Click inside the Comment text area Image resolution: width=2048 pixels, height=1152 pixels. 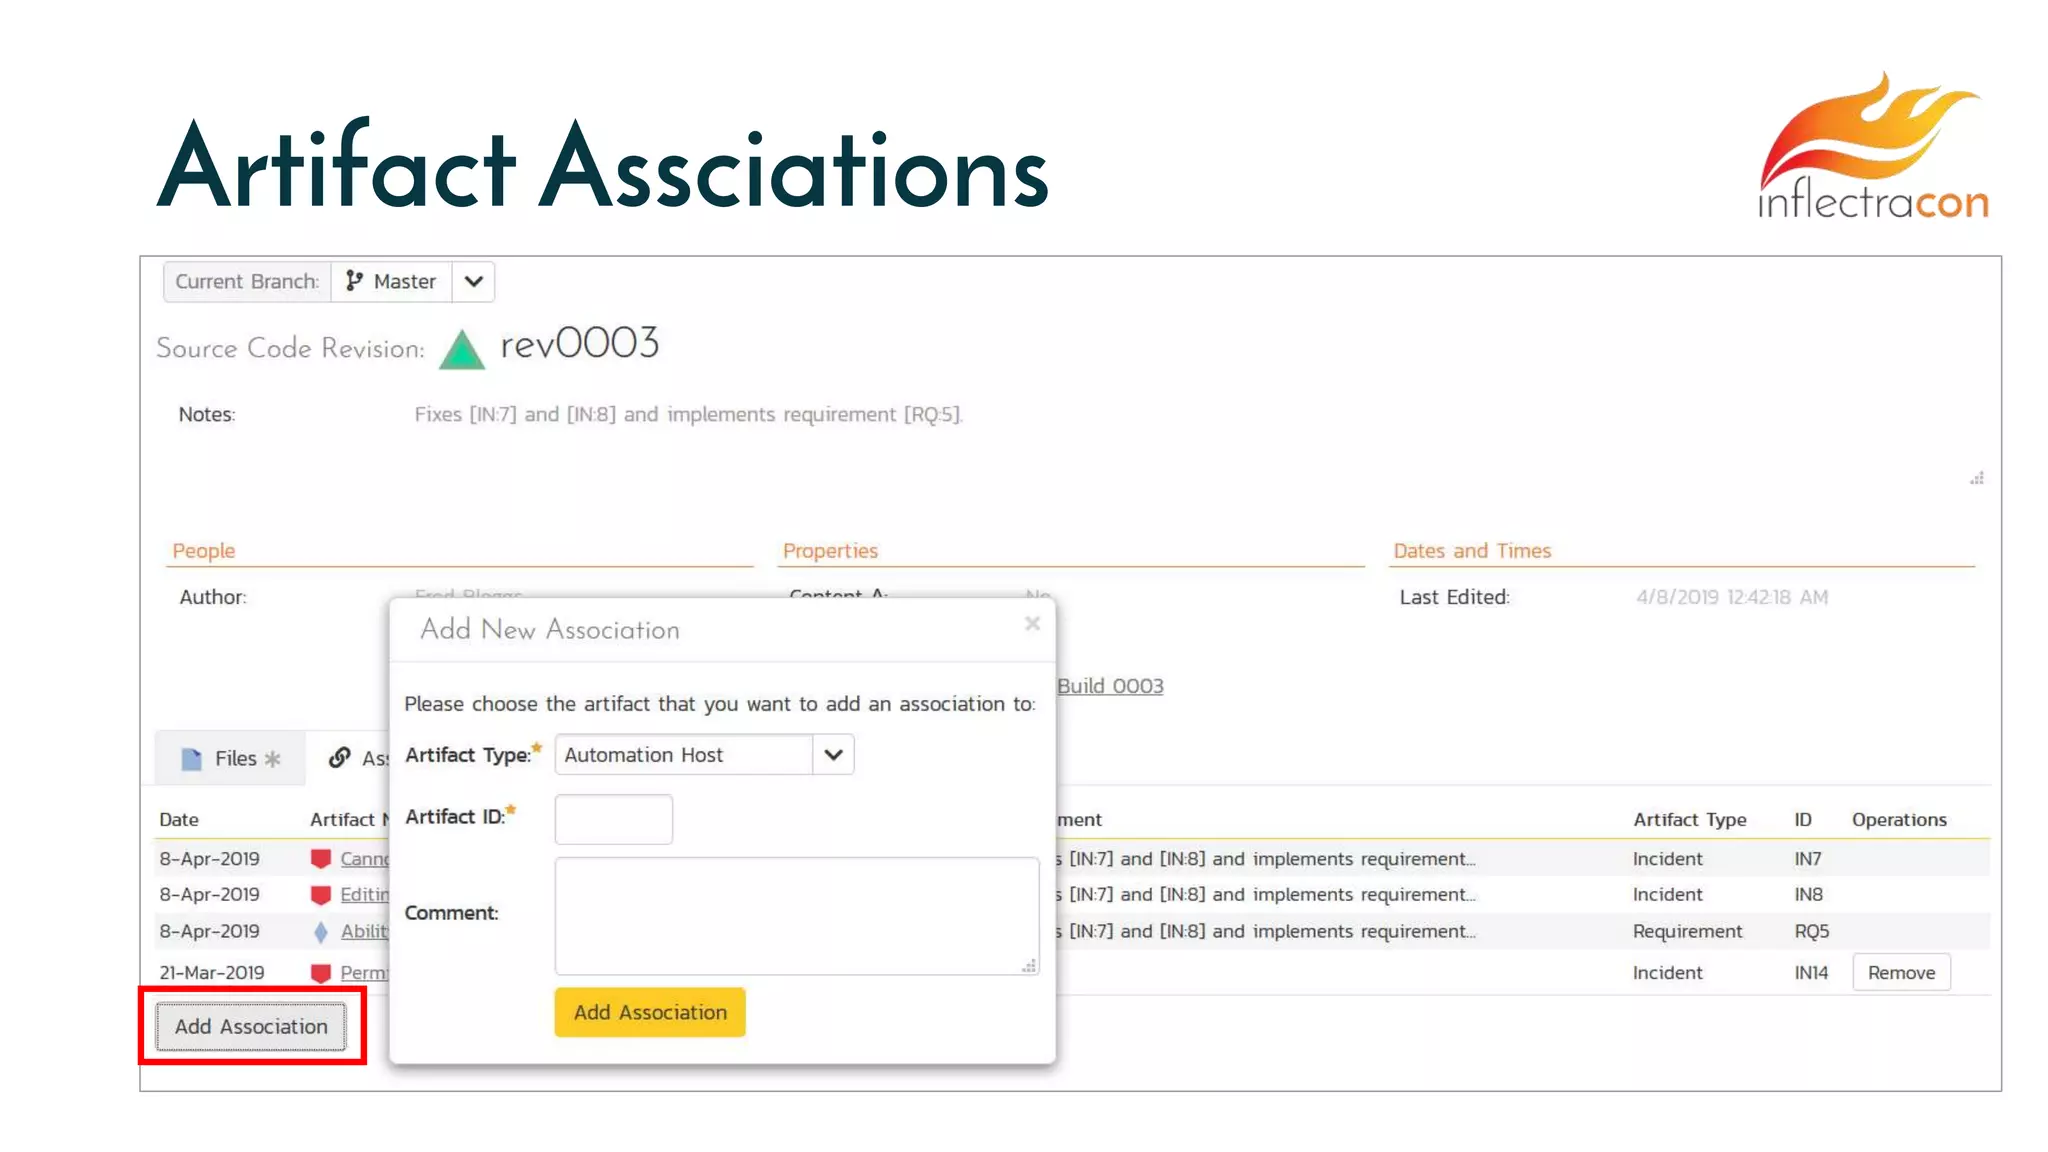797,916
